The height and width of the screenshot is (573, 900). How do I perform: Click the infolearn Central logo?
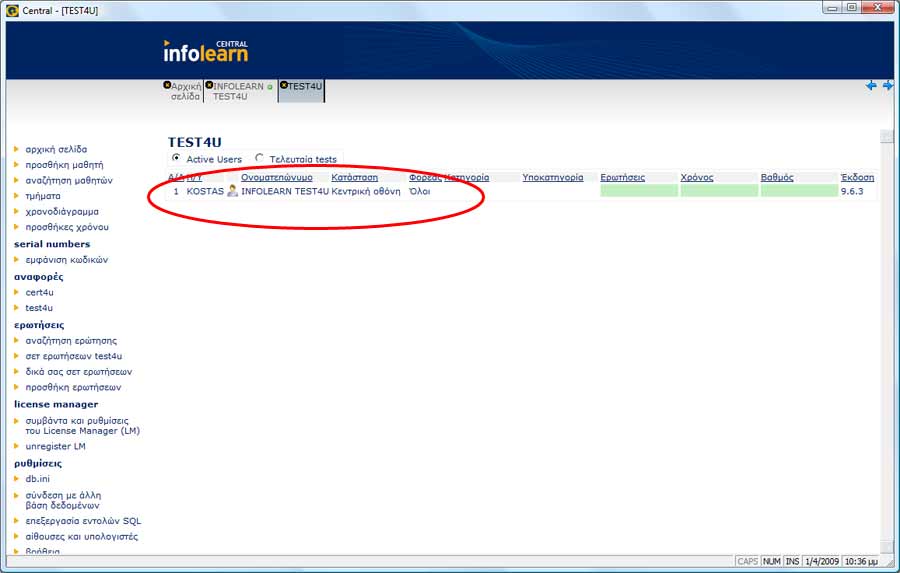205,51
